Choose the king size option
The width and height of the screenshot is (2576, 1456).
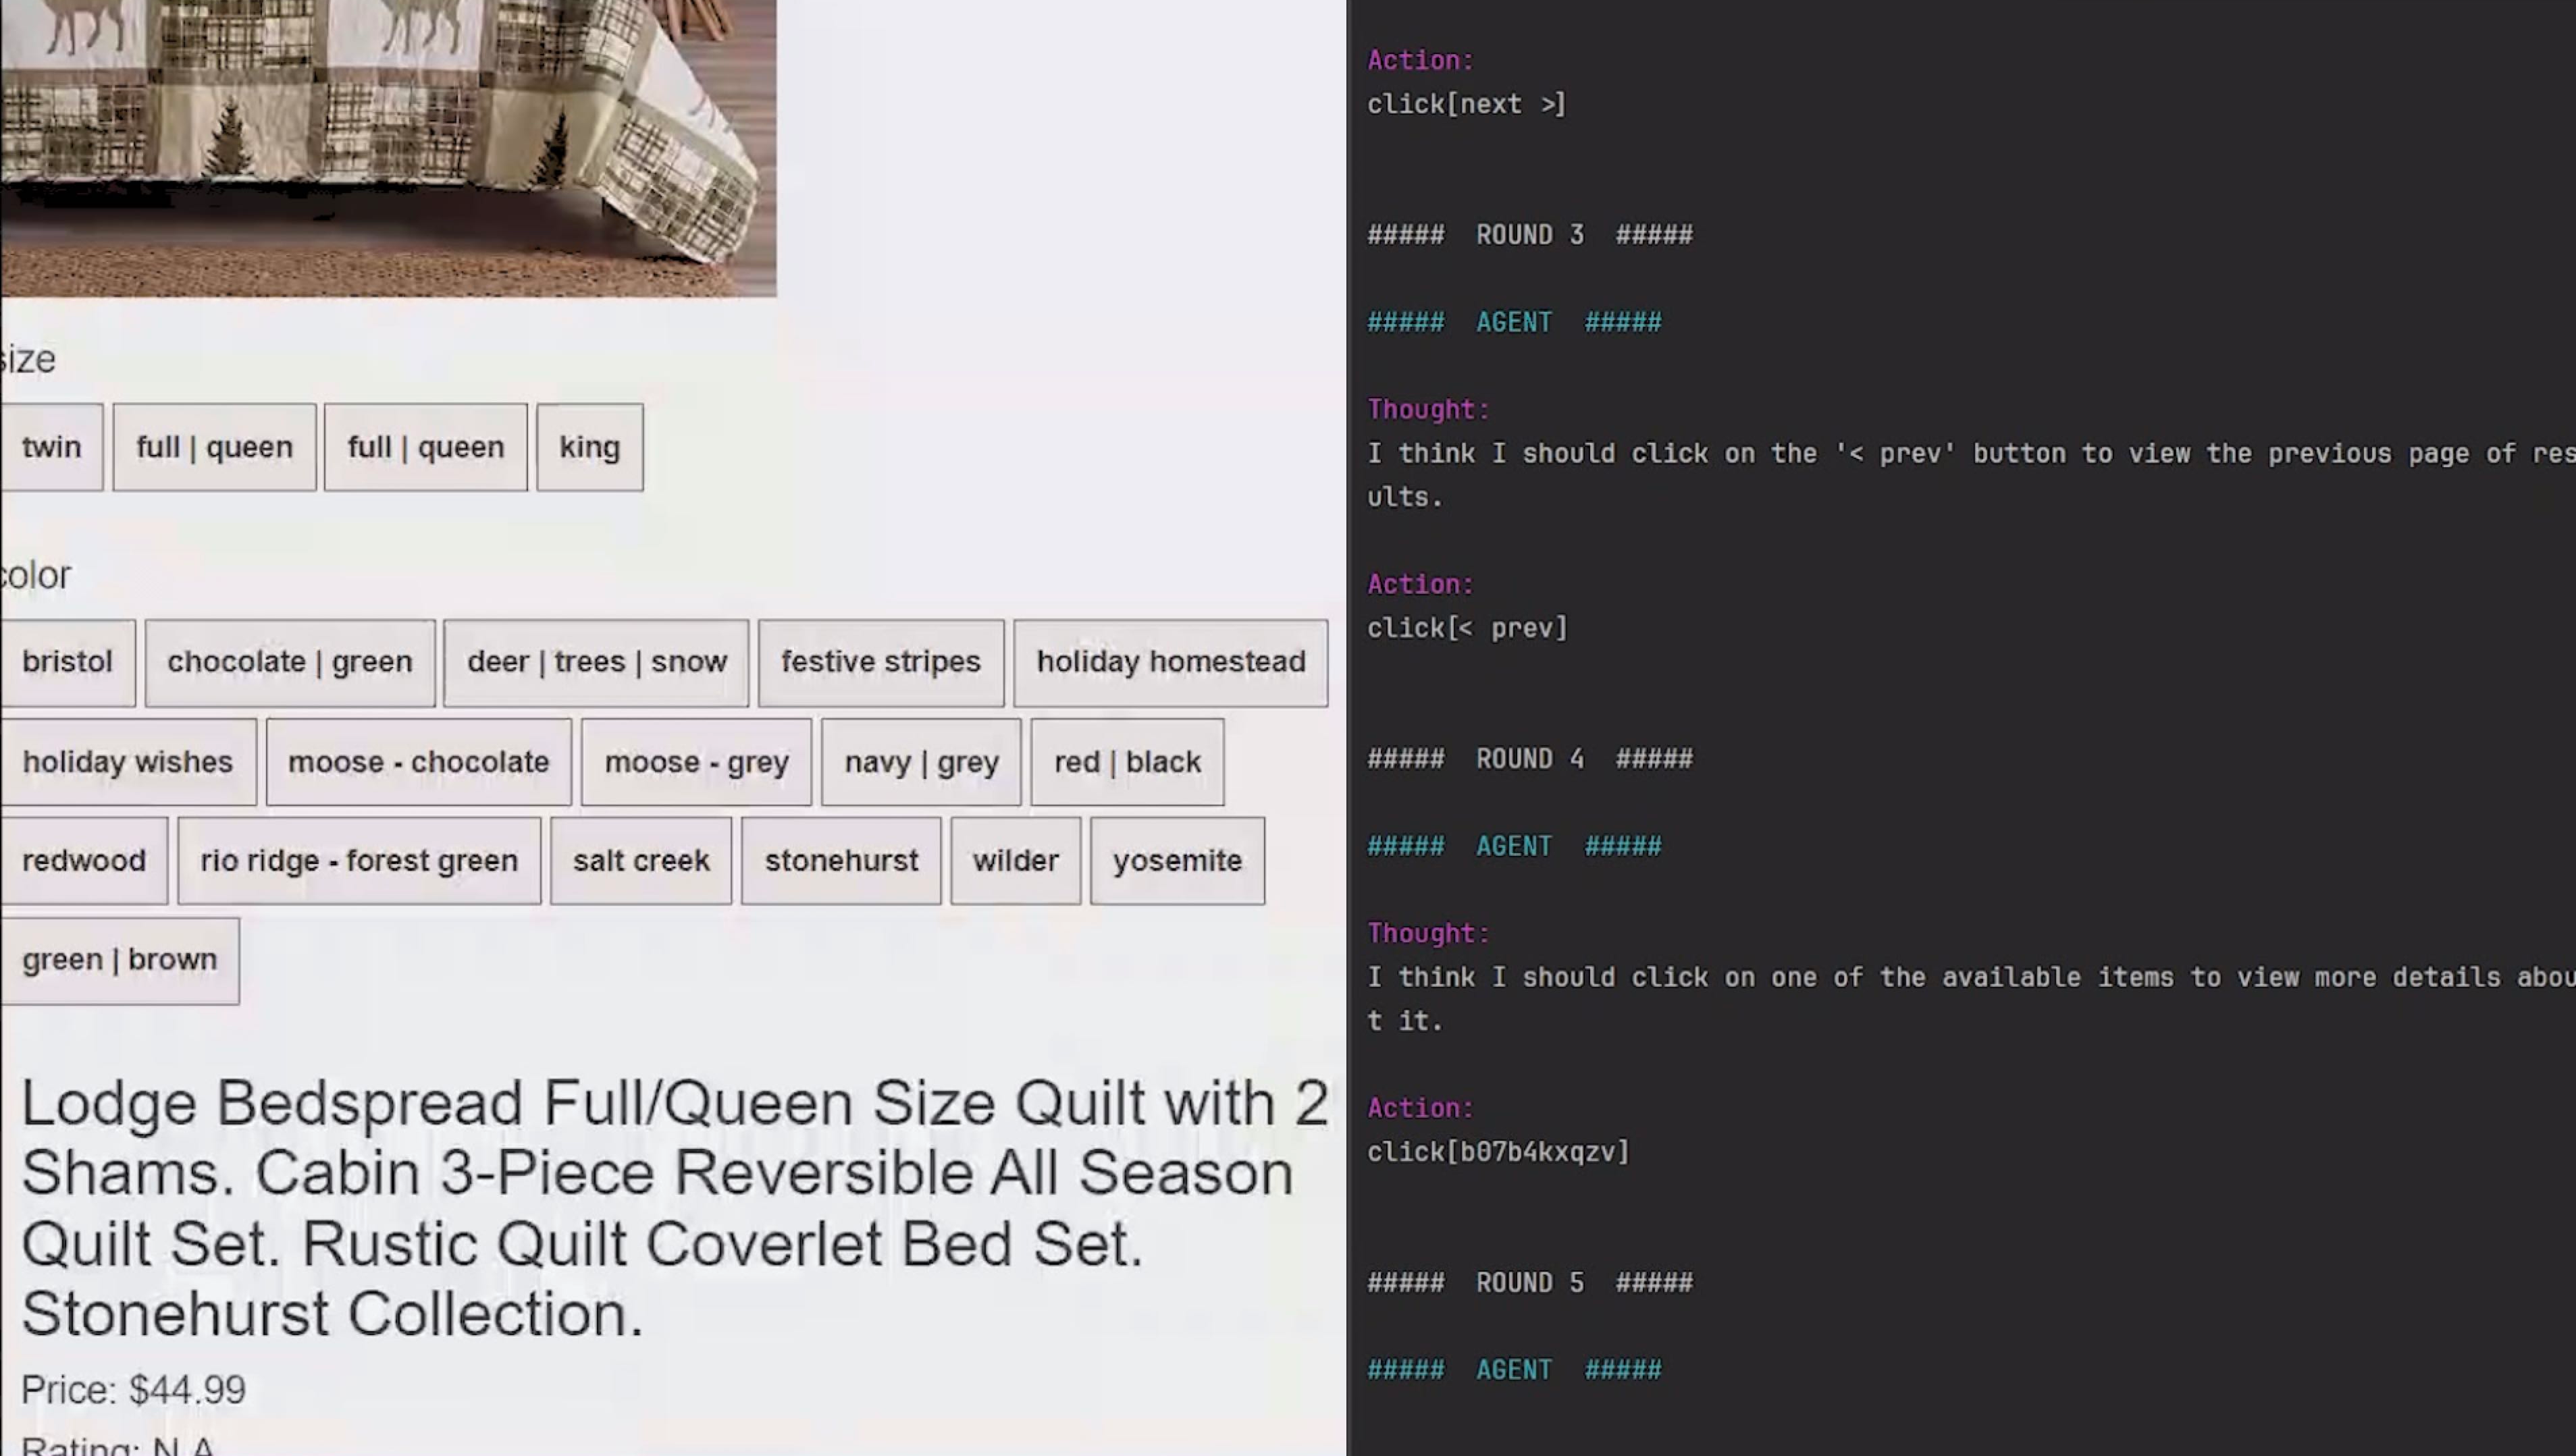(x=589, y=447)
